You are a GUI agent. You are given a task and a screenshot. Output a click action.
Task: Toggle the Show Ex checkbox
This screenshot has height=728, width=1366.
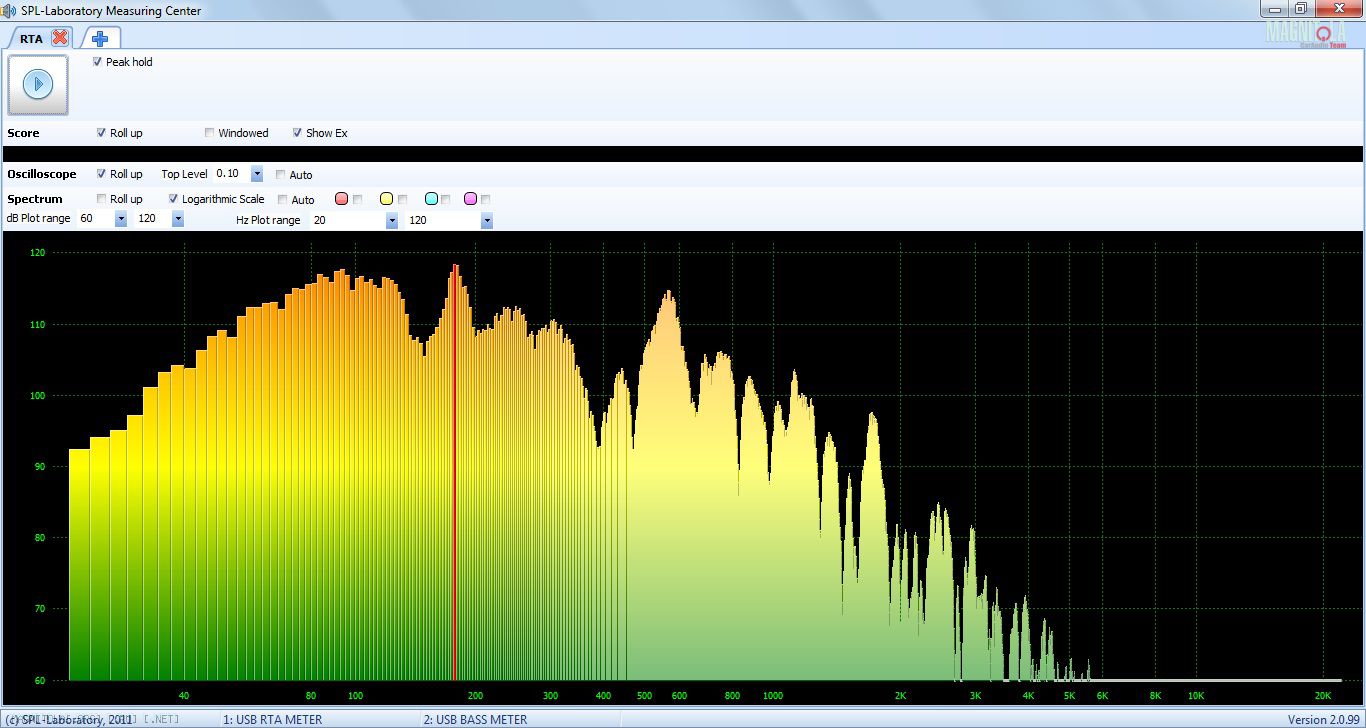[x=297, y=133]
